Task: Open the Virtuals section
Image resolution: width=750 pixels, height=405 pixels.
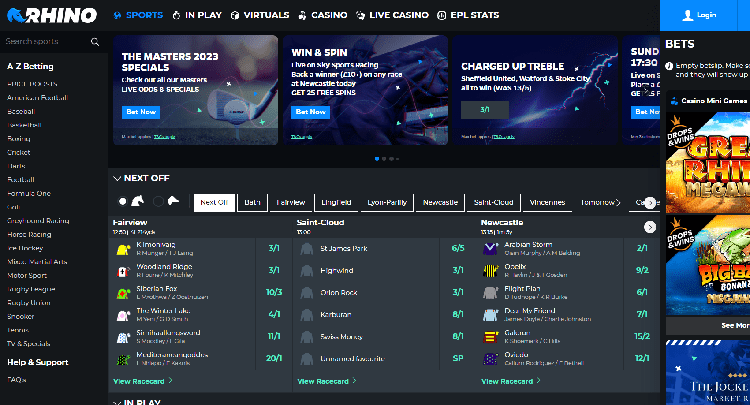Action: 260,16
